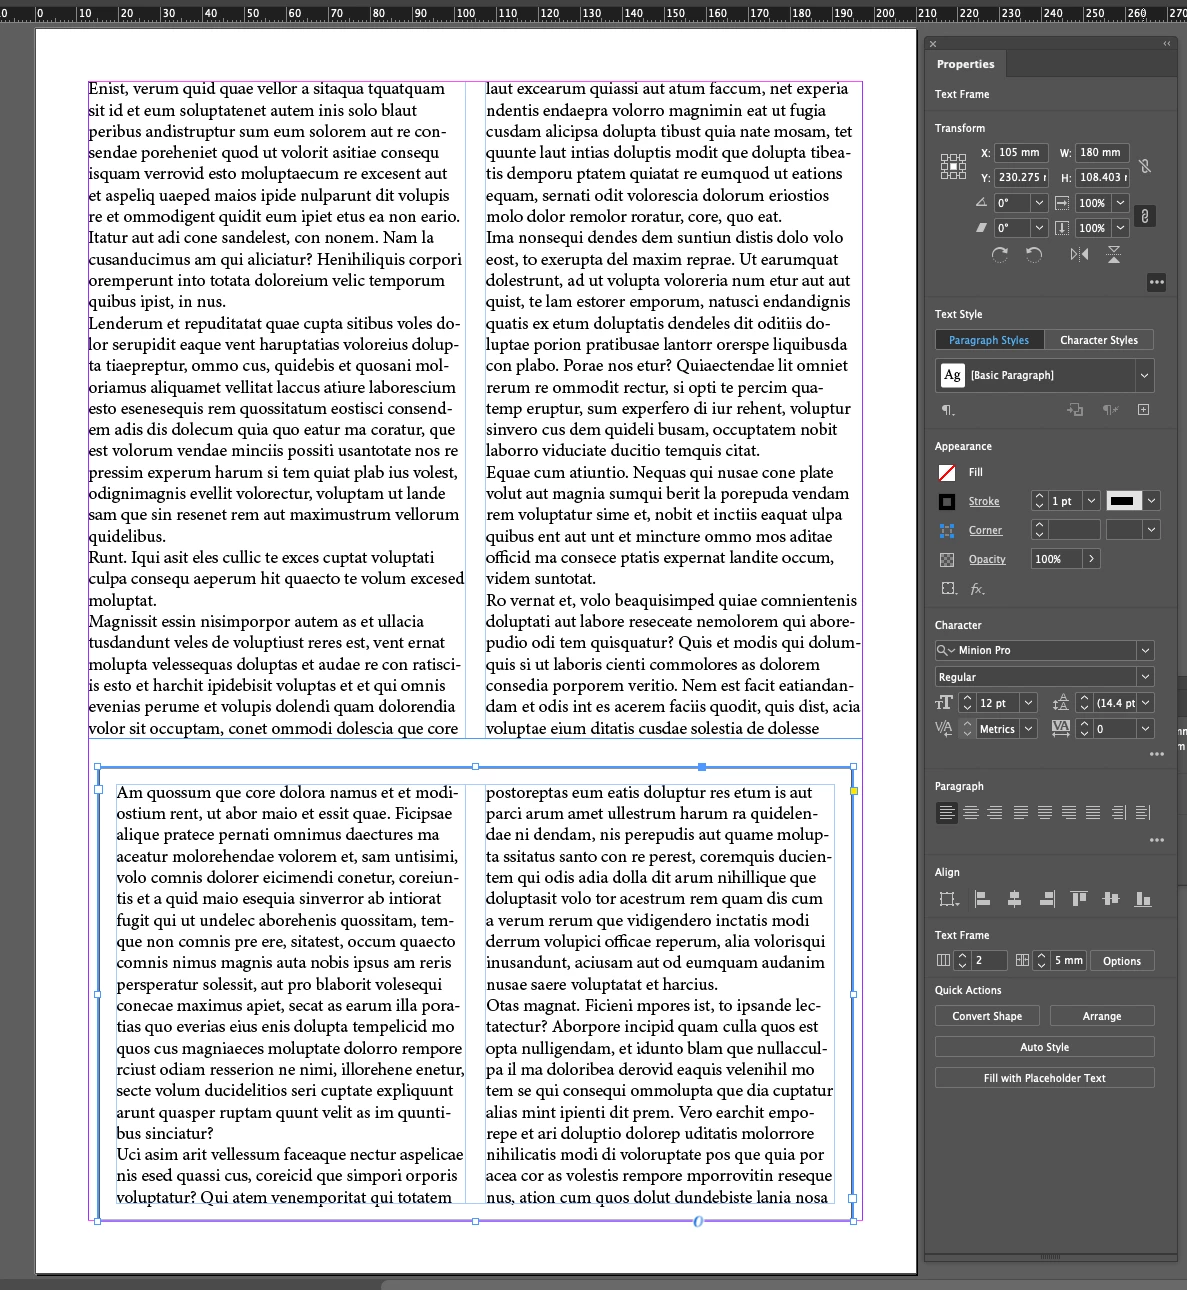Select Align right paragraph alignment

tap(995, 813)
